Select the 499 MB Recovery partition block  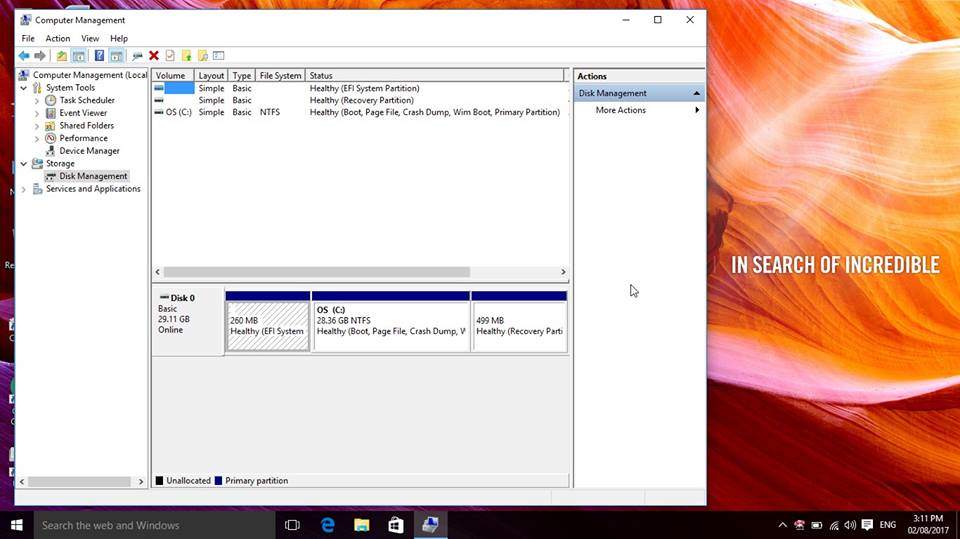(x=519, y=325)
